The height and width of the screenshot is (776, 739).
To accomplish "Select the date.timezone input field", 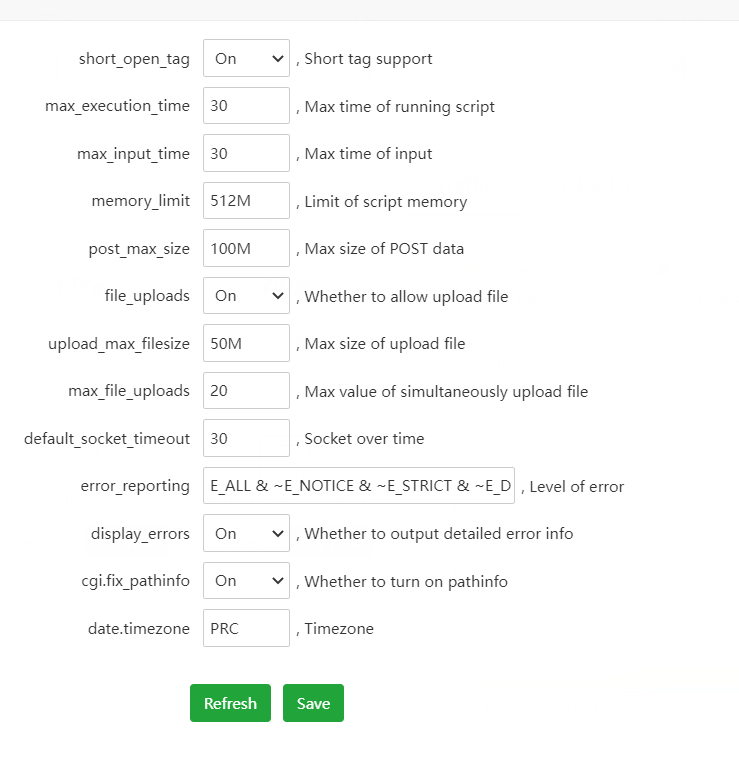I will [x=246, y=628].
